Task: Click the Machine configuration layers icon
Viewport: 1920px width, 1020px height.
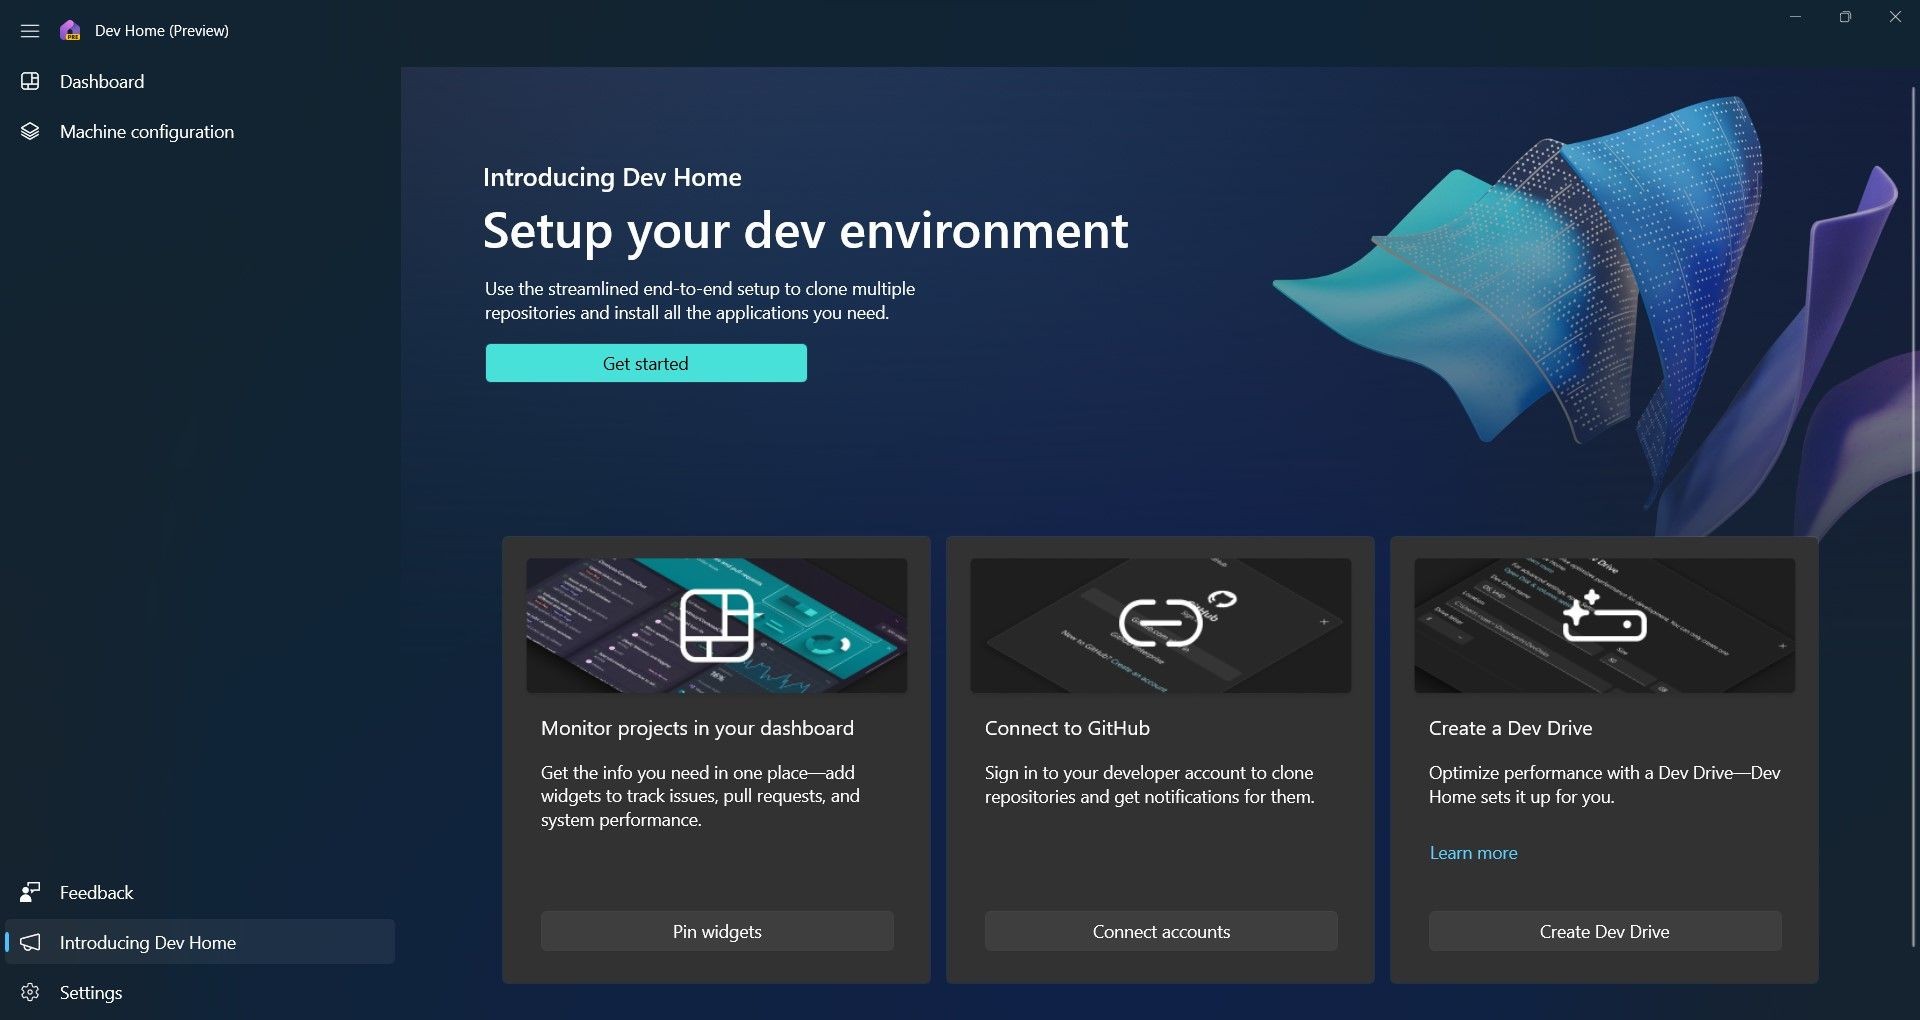Action: tap(30, 132)
